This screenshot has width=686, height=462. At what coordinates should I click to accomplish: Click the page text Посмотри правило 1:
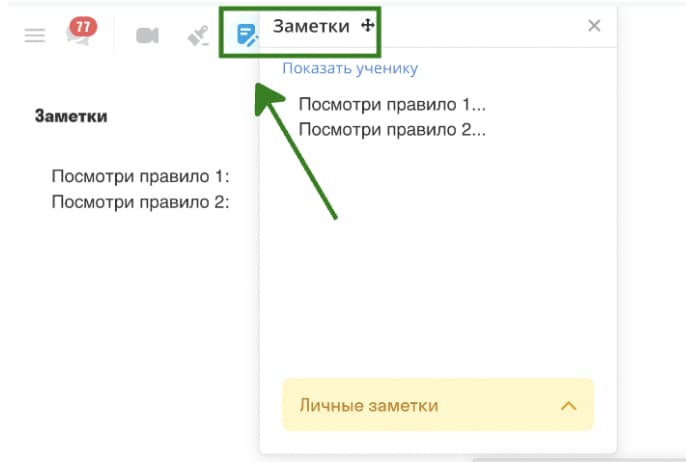(140, 176)
